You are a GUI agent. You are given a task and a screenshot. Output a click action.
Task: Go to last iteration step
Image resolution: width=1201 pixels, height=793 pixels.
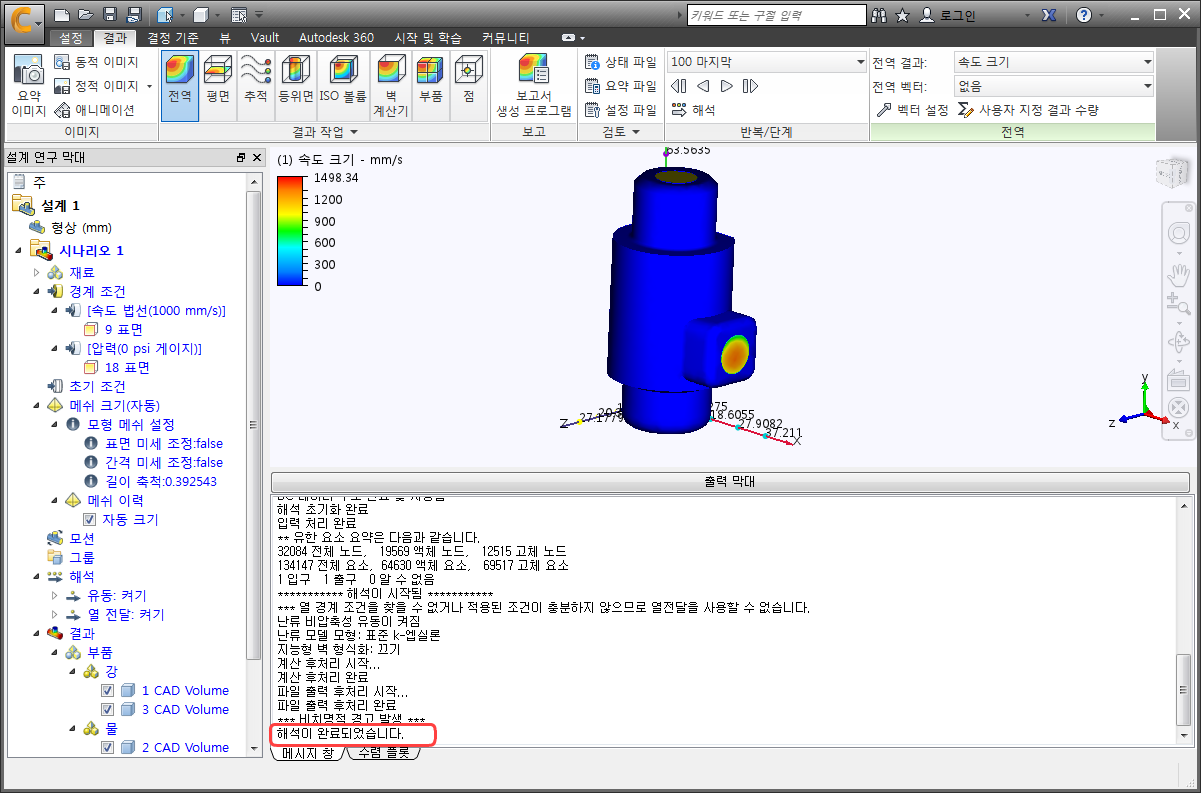(751, 86)
